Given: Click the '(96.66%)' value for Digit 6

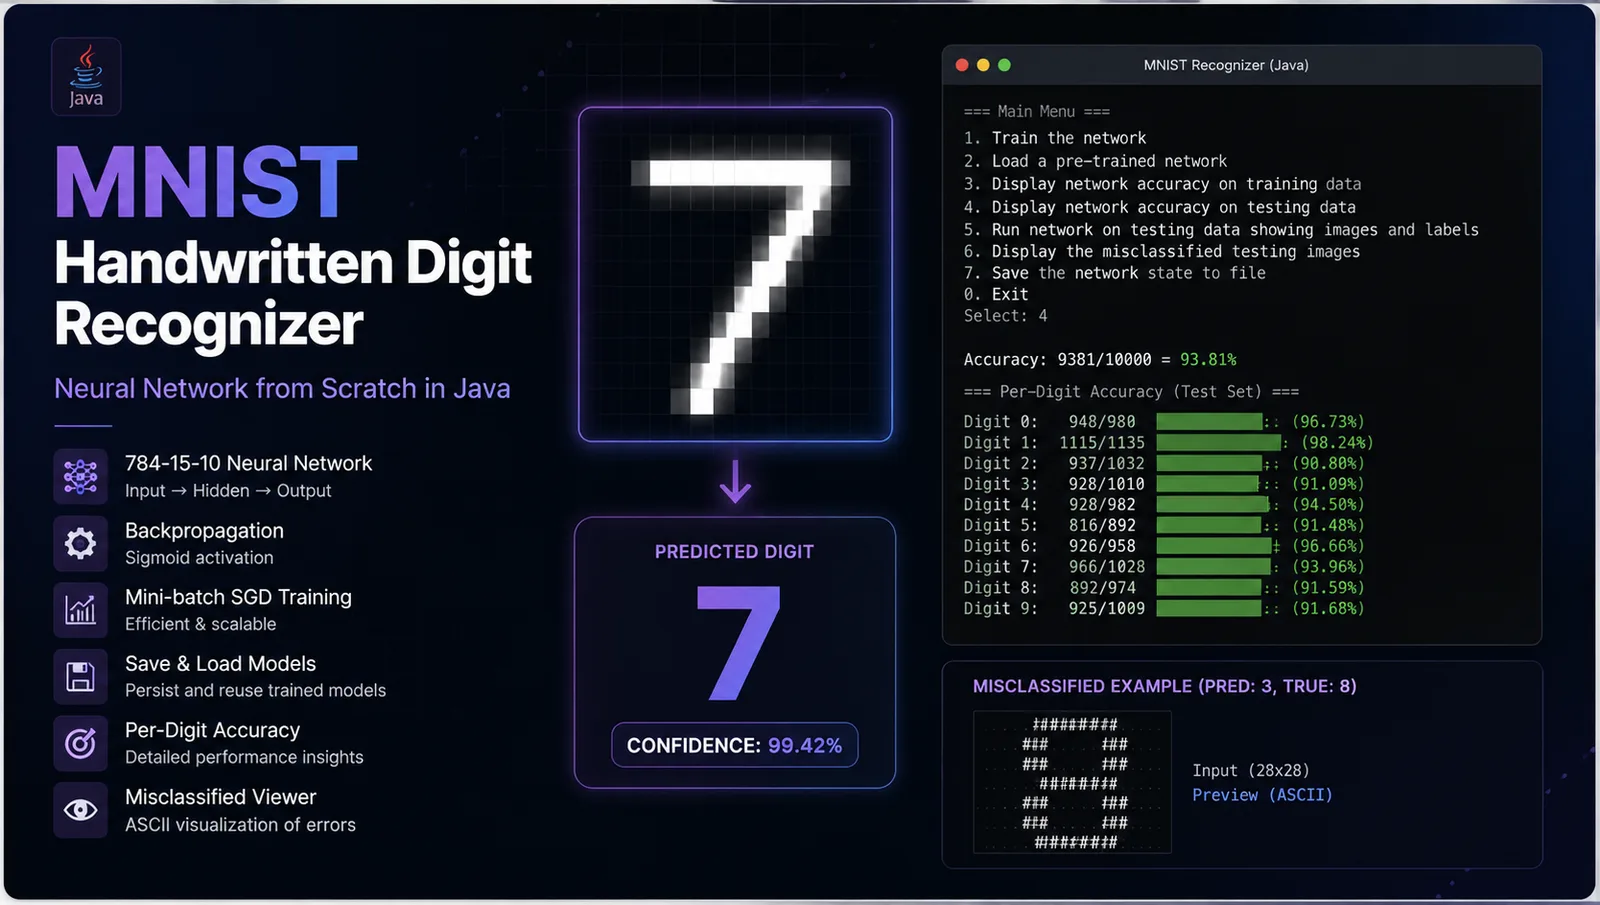Looking at the screenshot, I should pos(1328,546).
